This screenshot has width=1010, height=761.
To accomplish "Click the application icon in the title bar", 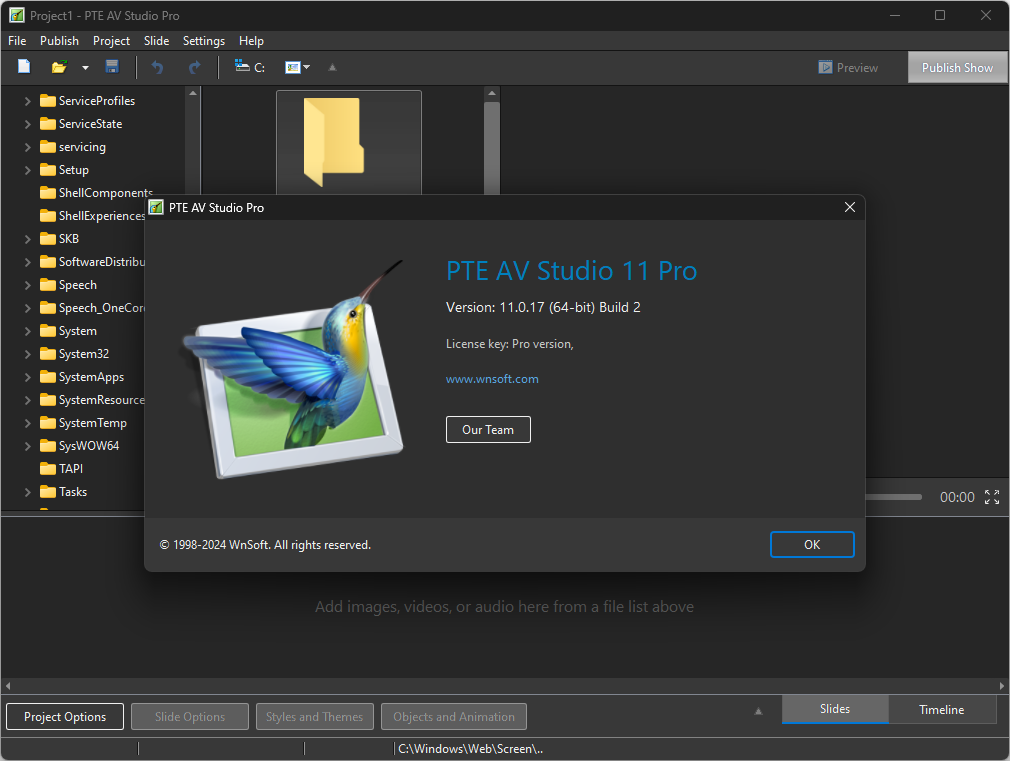I will [17, 15].
